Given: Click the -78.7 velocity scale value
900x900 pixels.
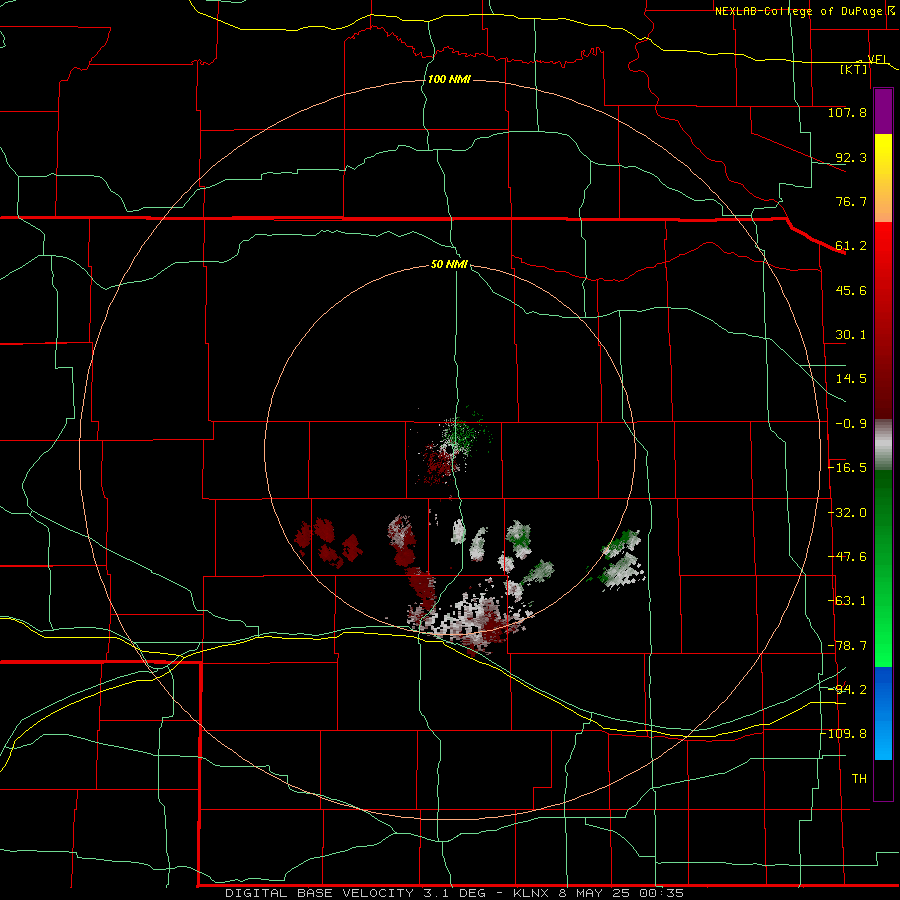Looking at the screenshot, I should 847,646.
